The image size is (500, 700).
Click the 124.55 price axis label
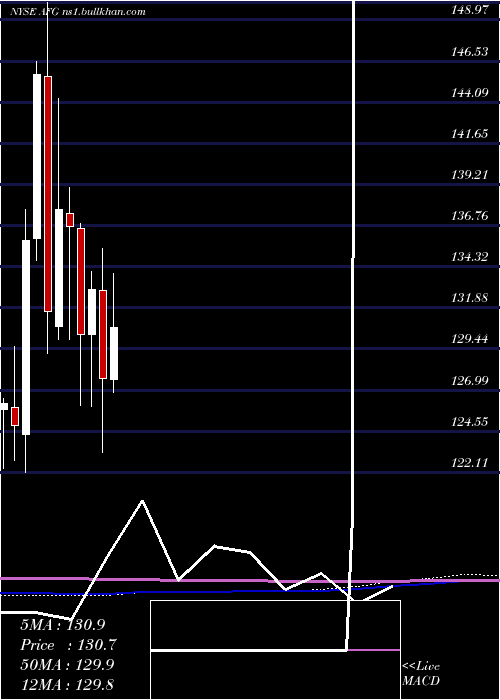[470, 421]
